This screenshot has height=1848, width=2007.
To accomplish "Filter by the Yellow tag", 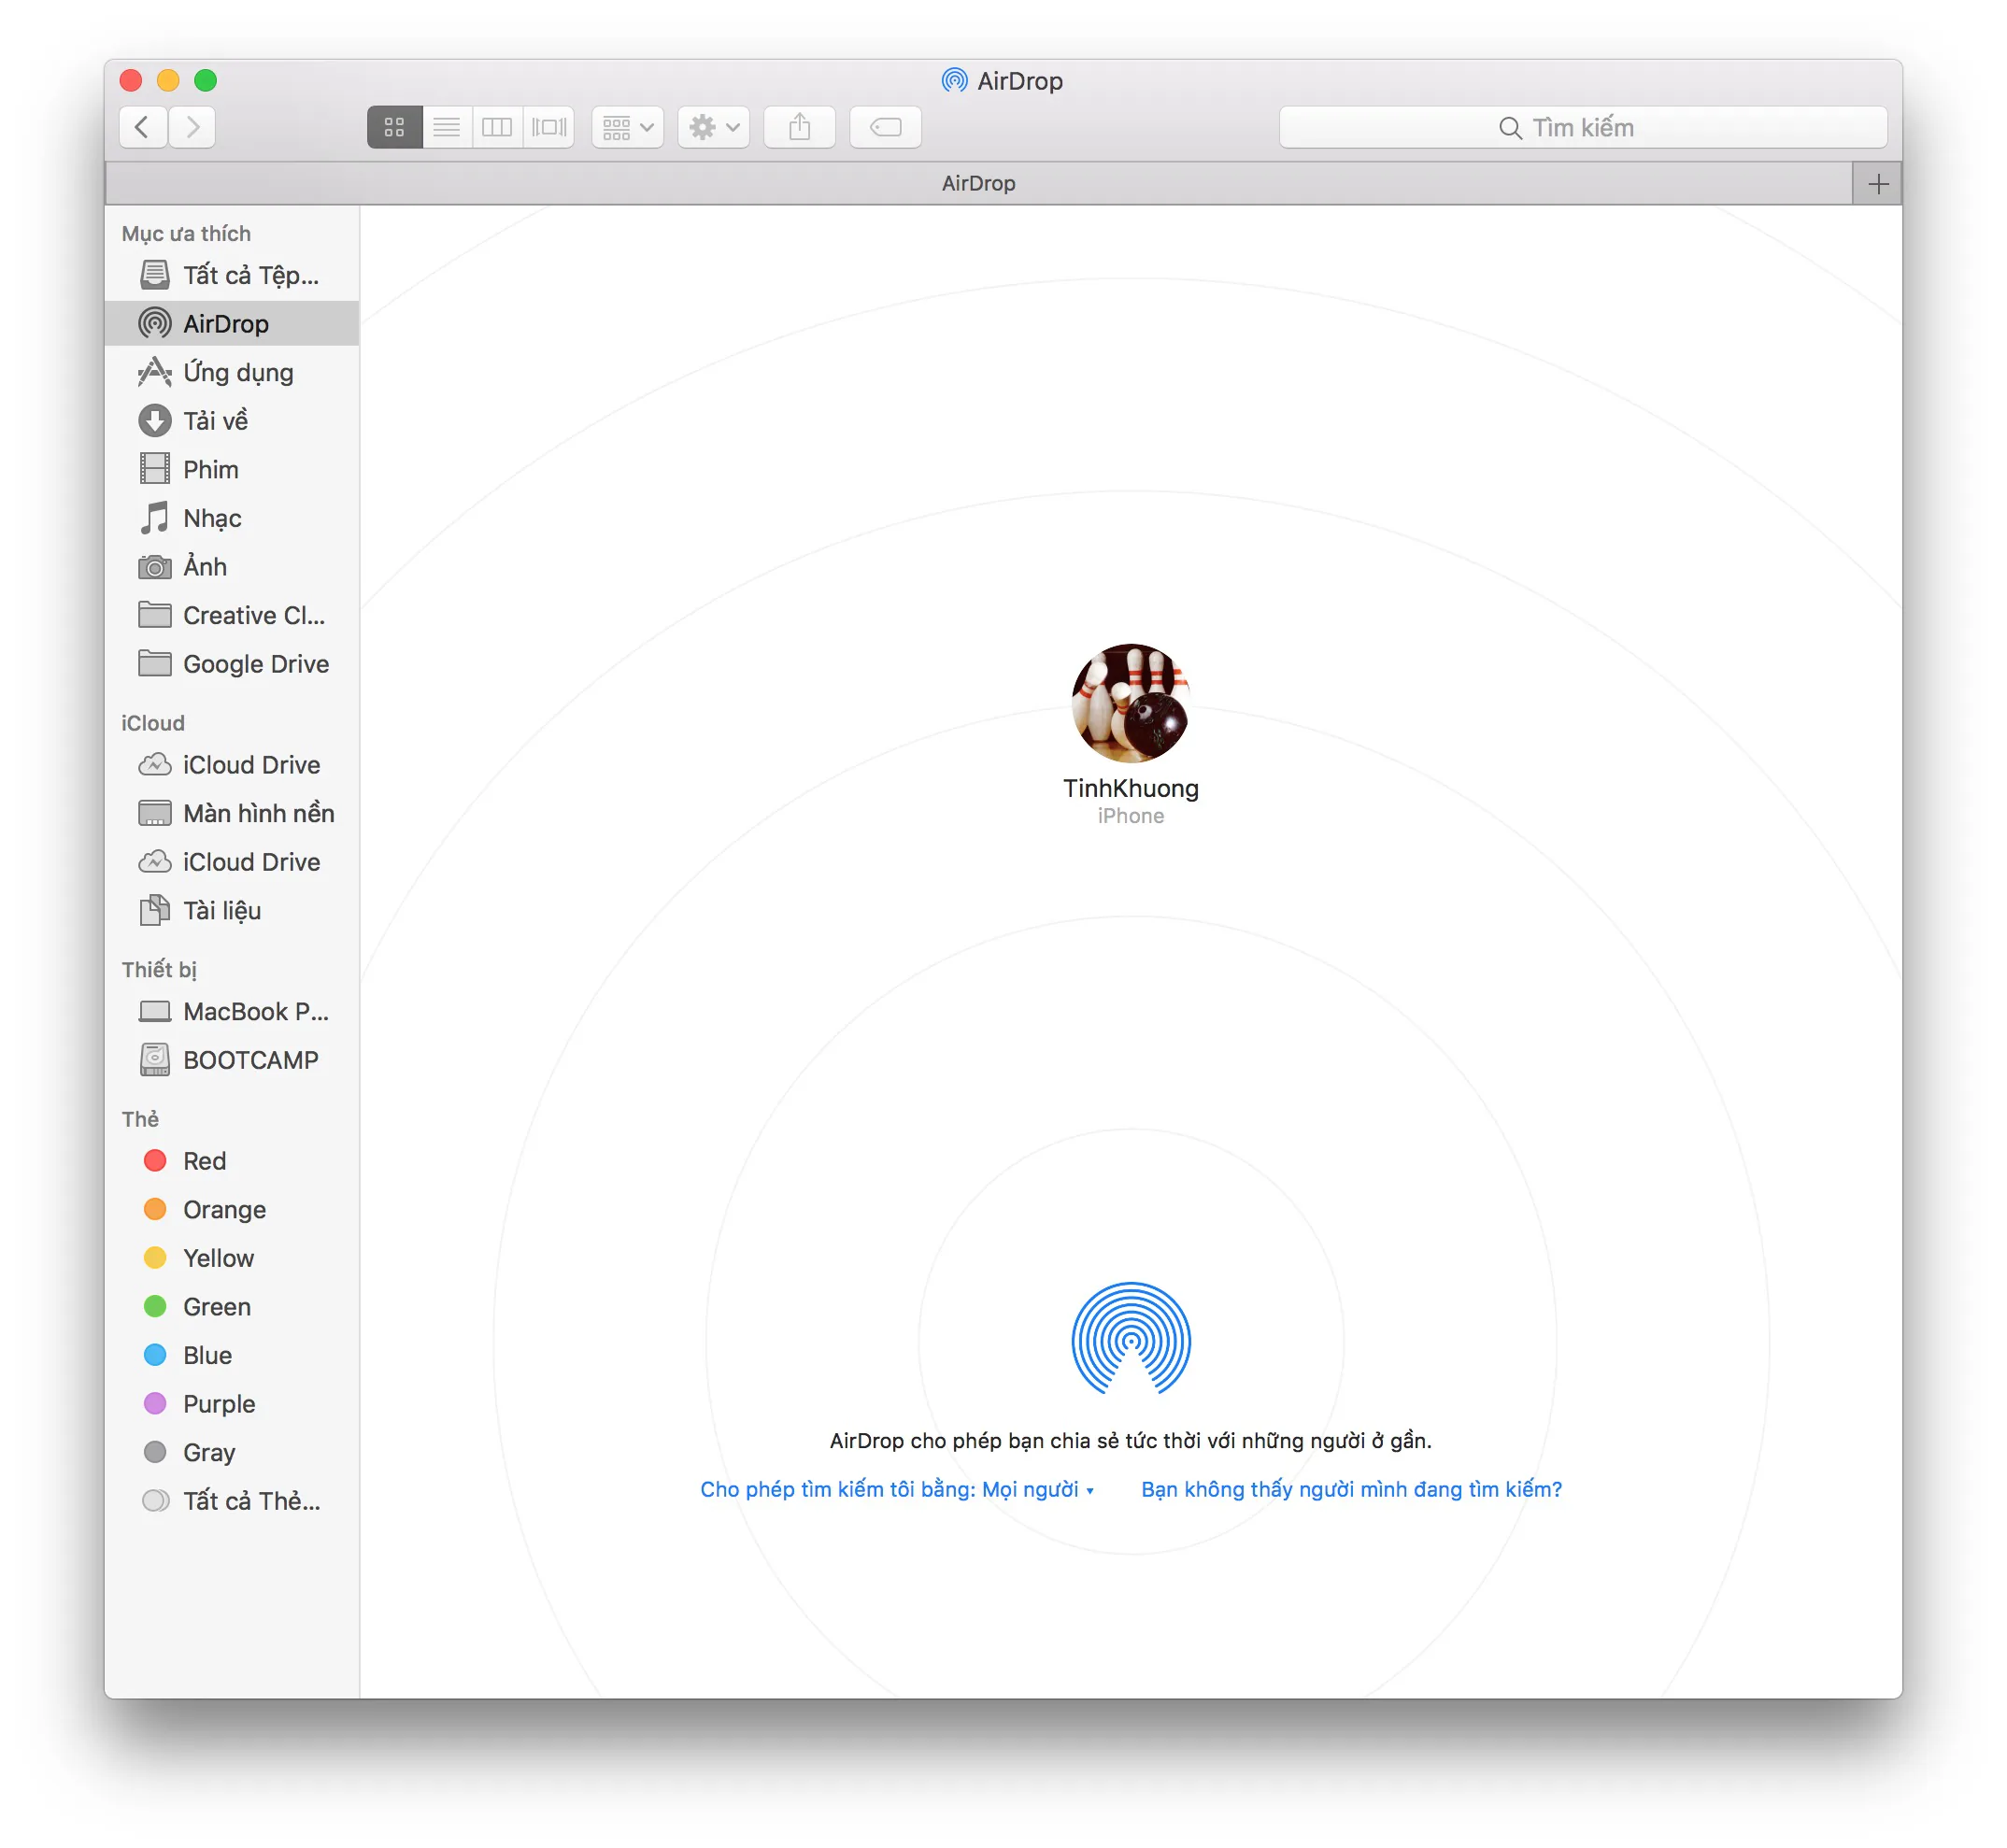I will (231, 1258).
